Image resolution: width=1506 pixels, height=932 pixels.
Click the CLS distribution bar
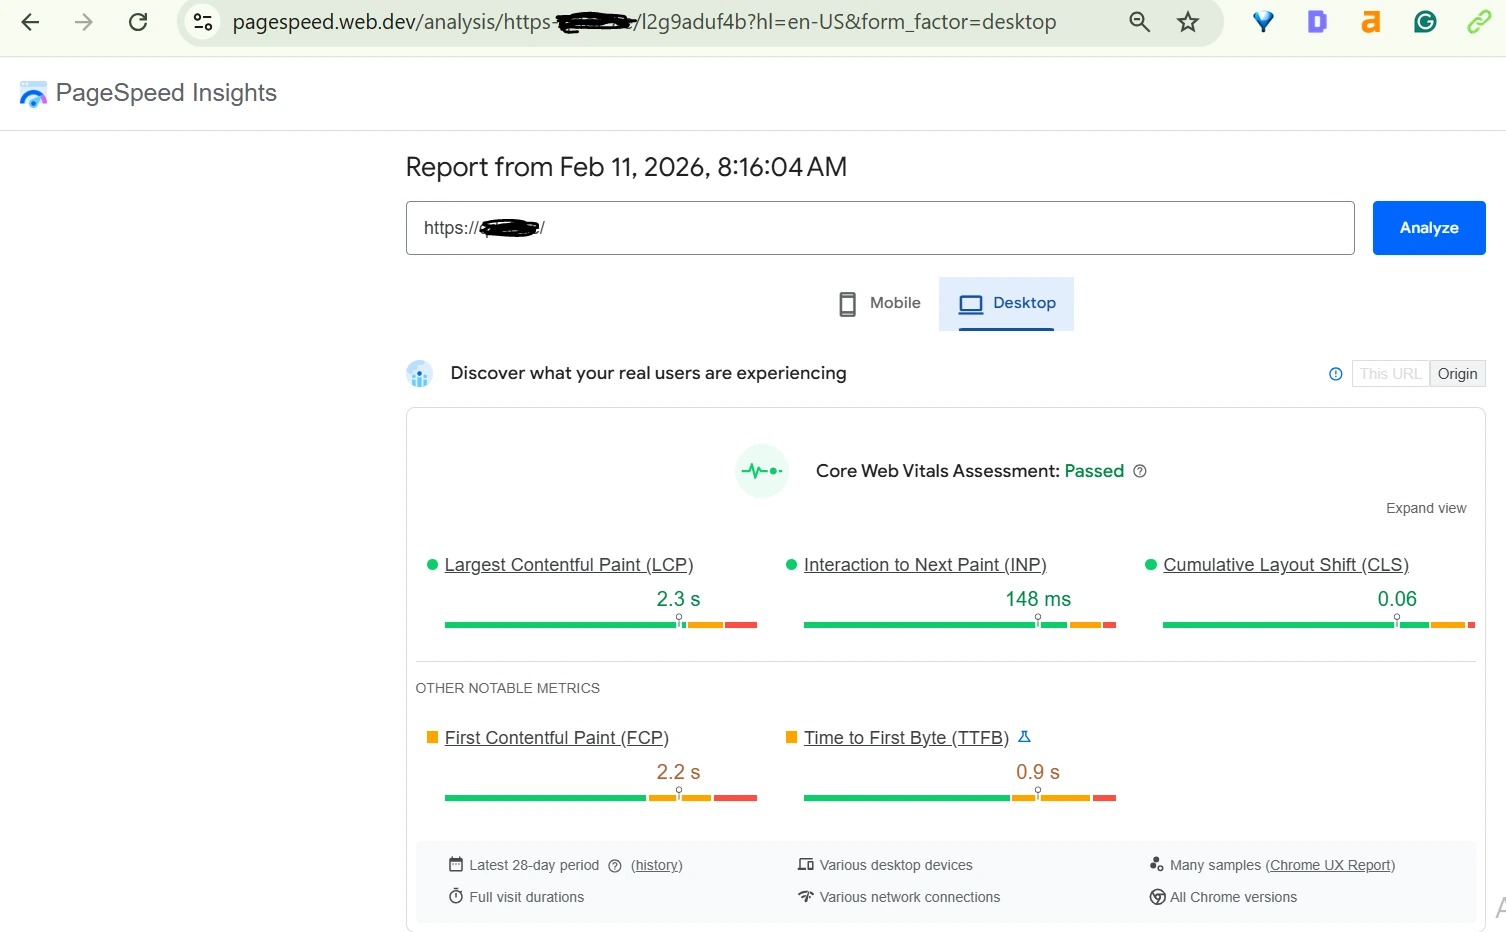coord(1319,625)
